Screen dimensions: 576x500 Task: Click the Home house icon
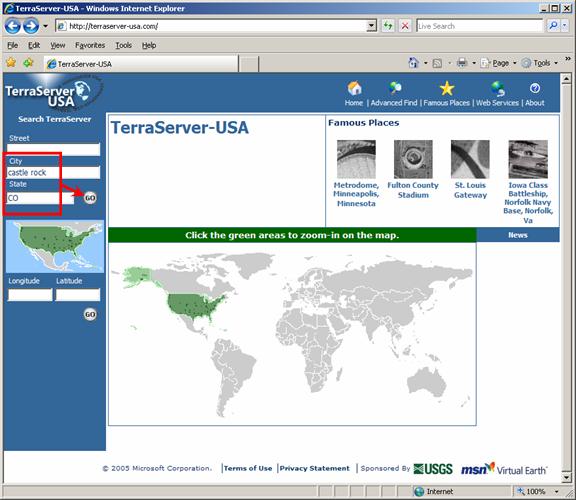click(354, 89)
